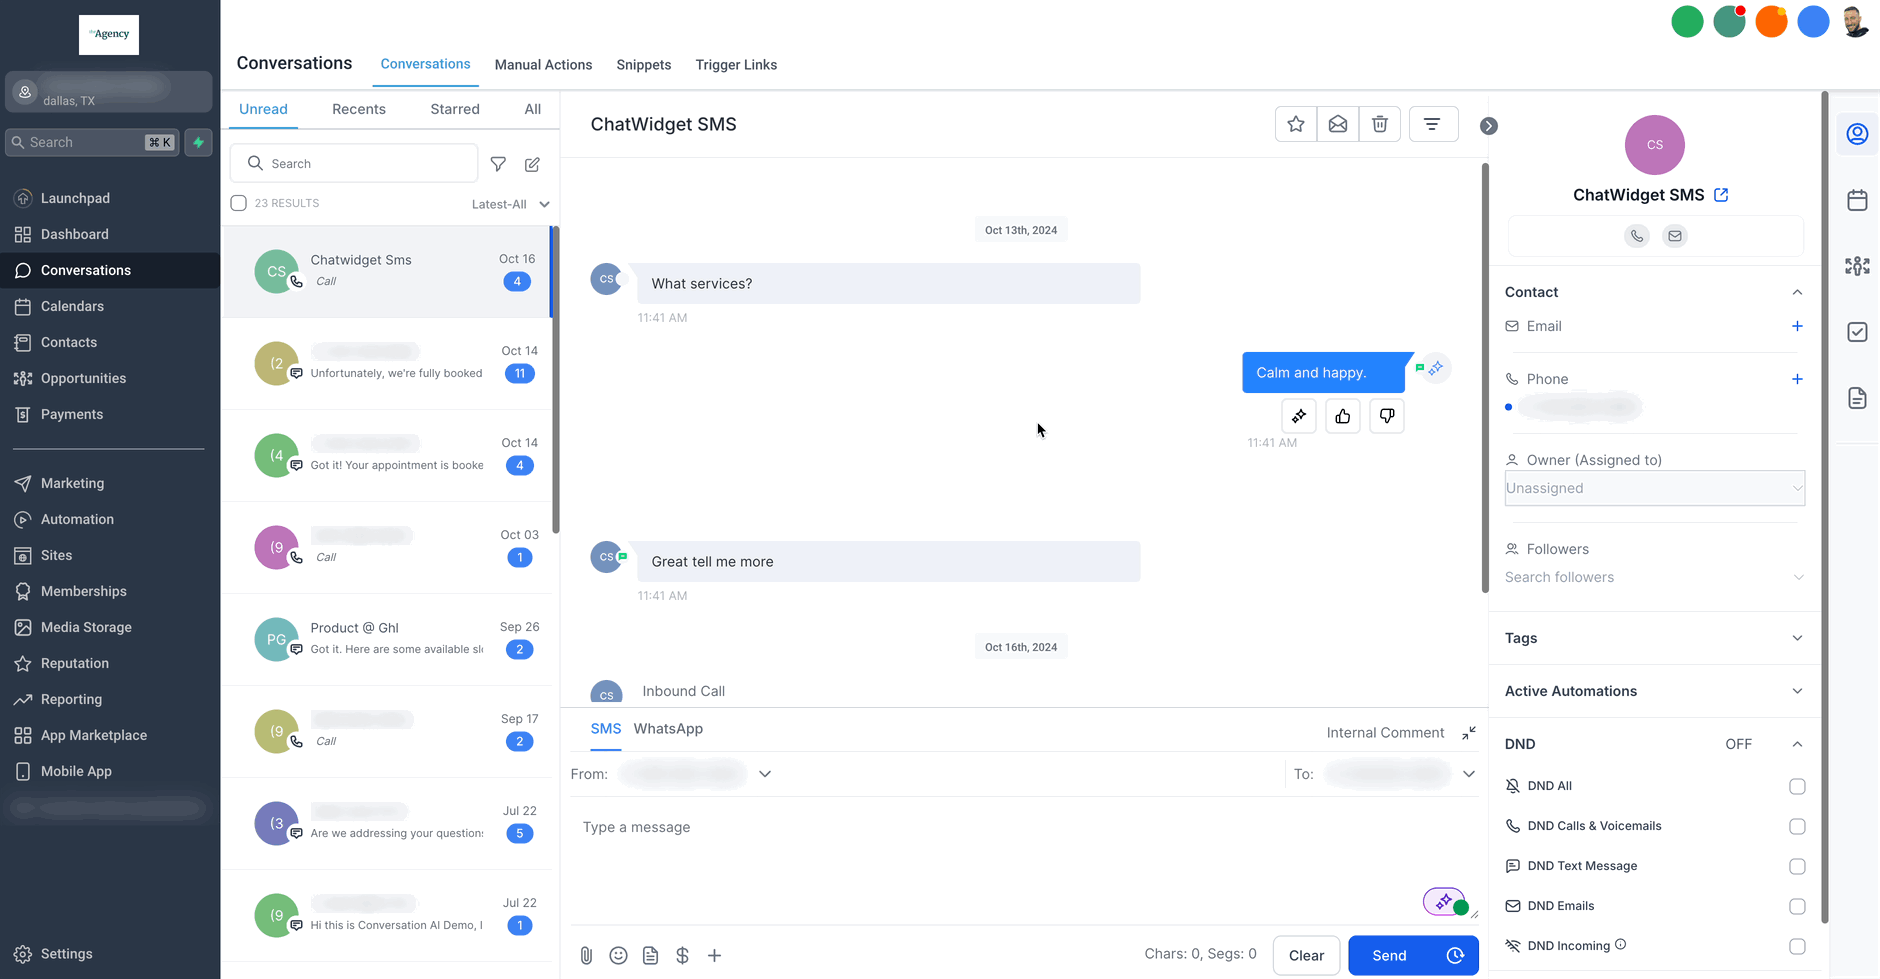Click the Clear button
1880x979 pixels.
coord(1306,955)
